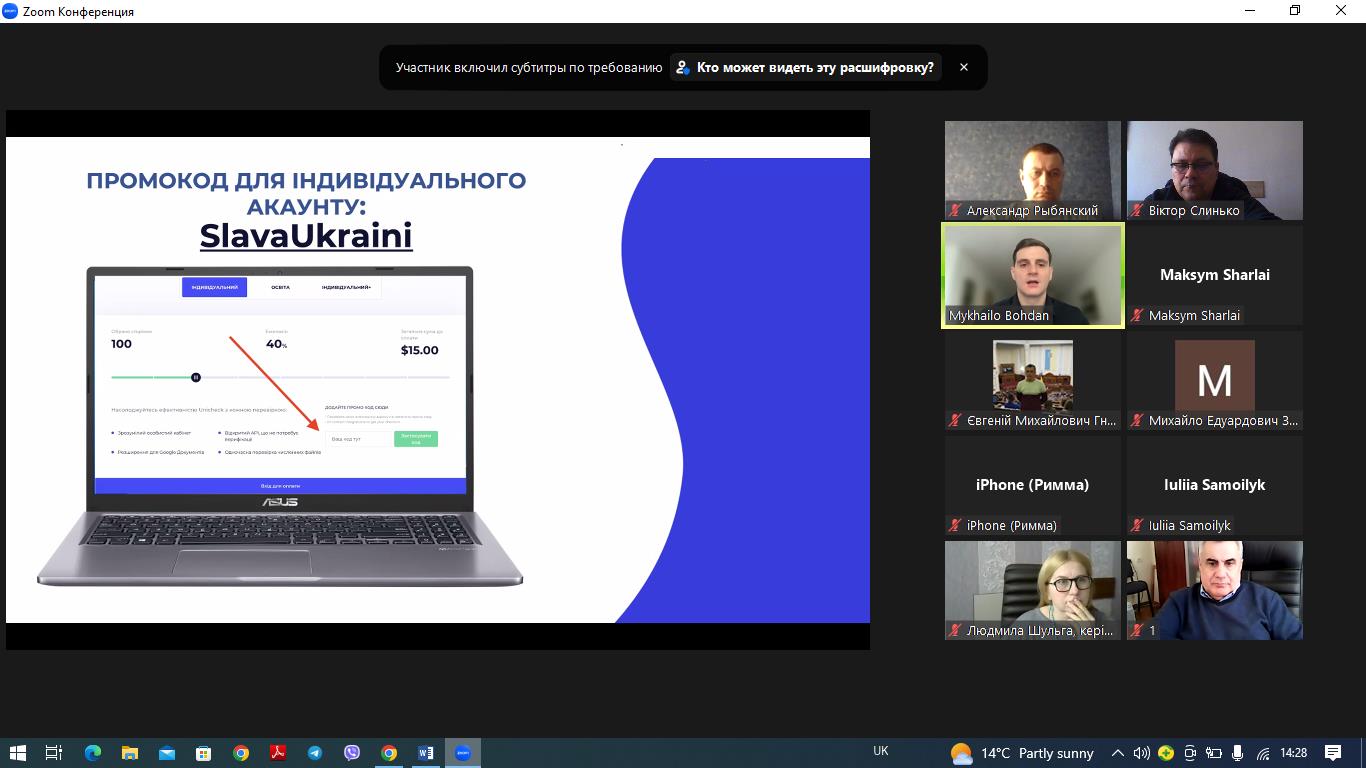The height and width of the screenshot is (768, 1366).
Task: Click muted mic icon beside Iuliia Samoilyk label
Action: pyautogui.click(x=1137, y=526)
